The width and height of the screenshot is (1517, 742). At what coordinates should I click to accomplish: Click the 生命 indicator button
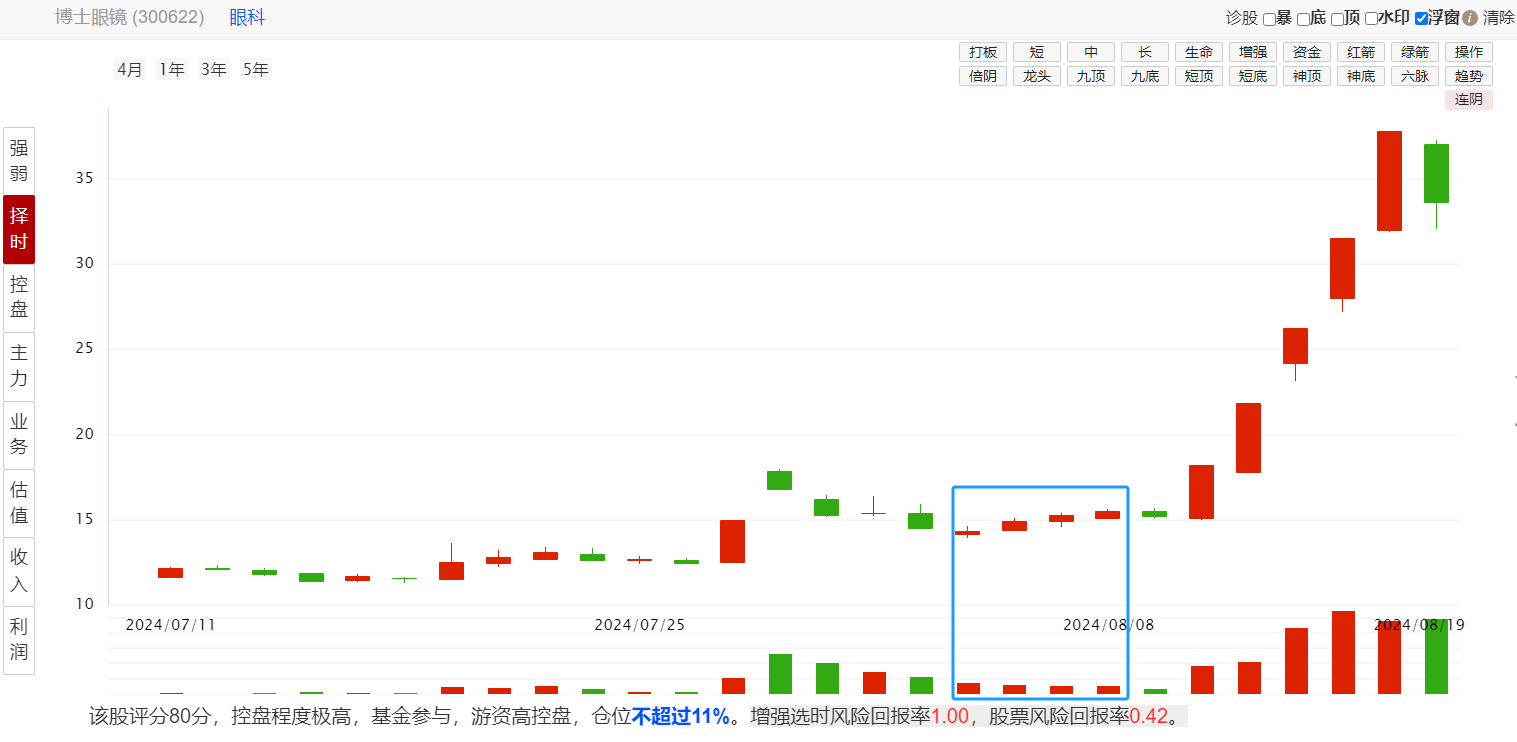[1199, 52]
